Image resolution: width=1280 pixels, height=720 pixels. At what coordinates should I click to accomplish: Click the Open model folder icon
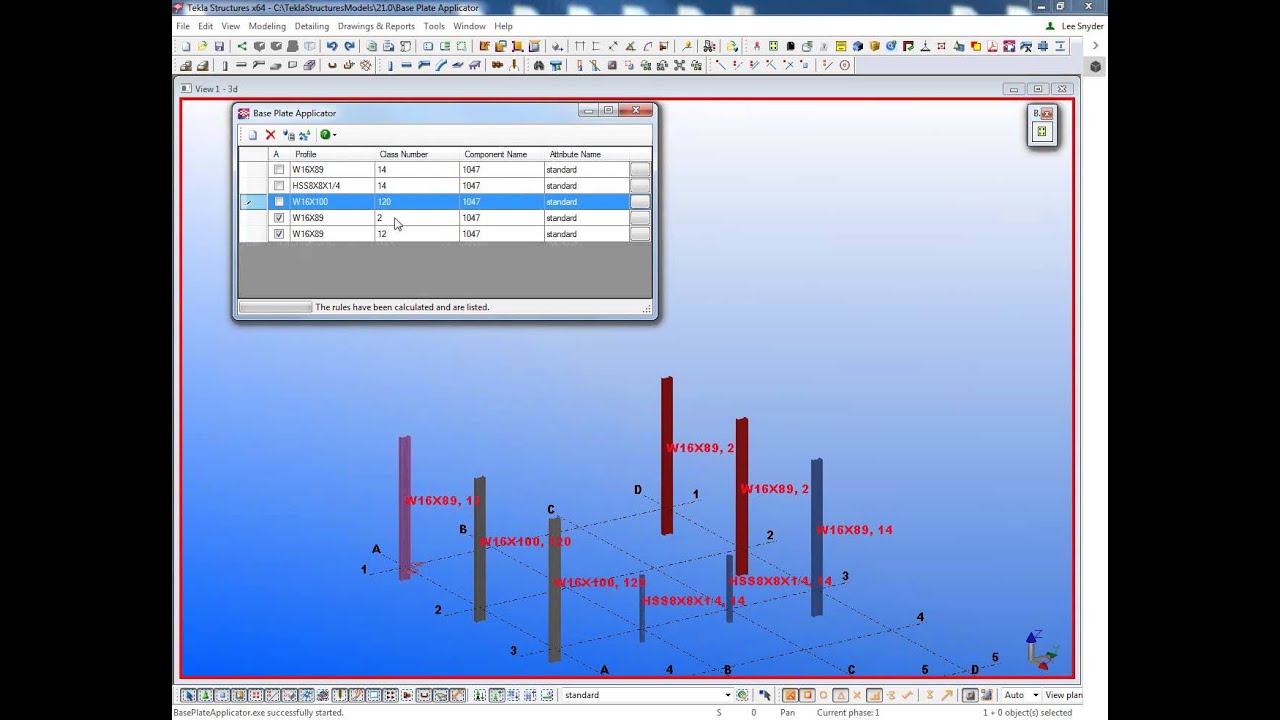(202, 46)
